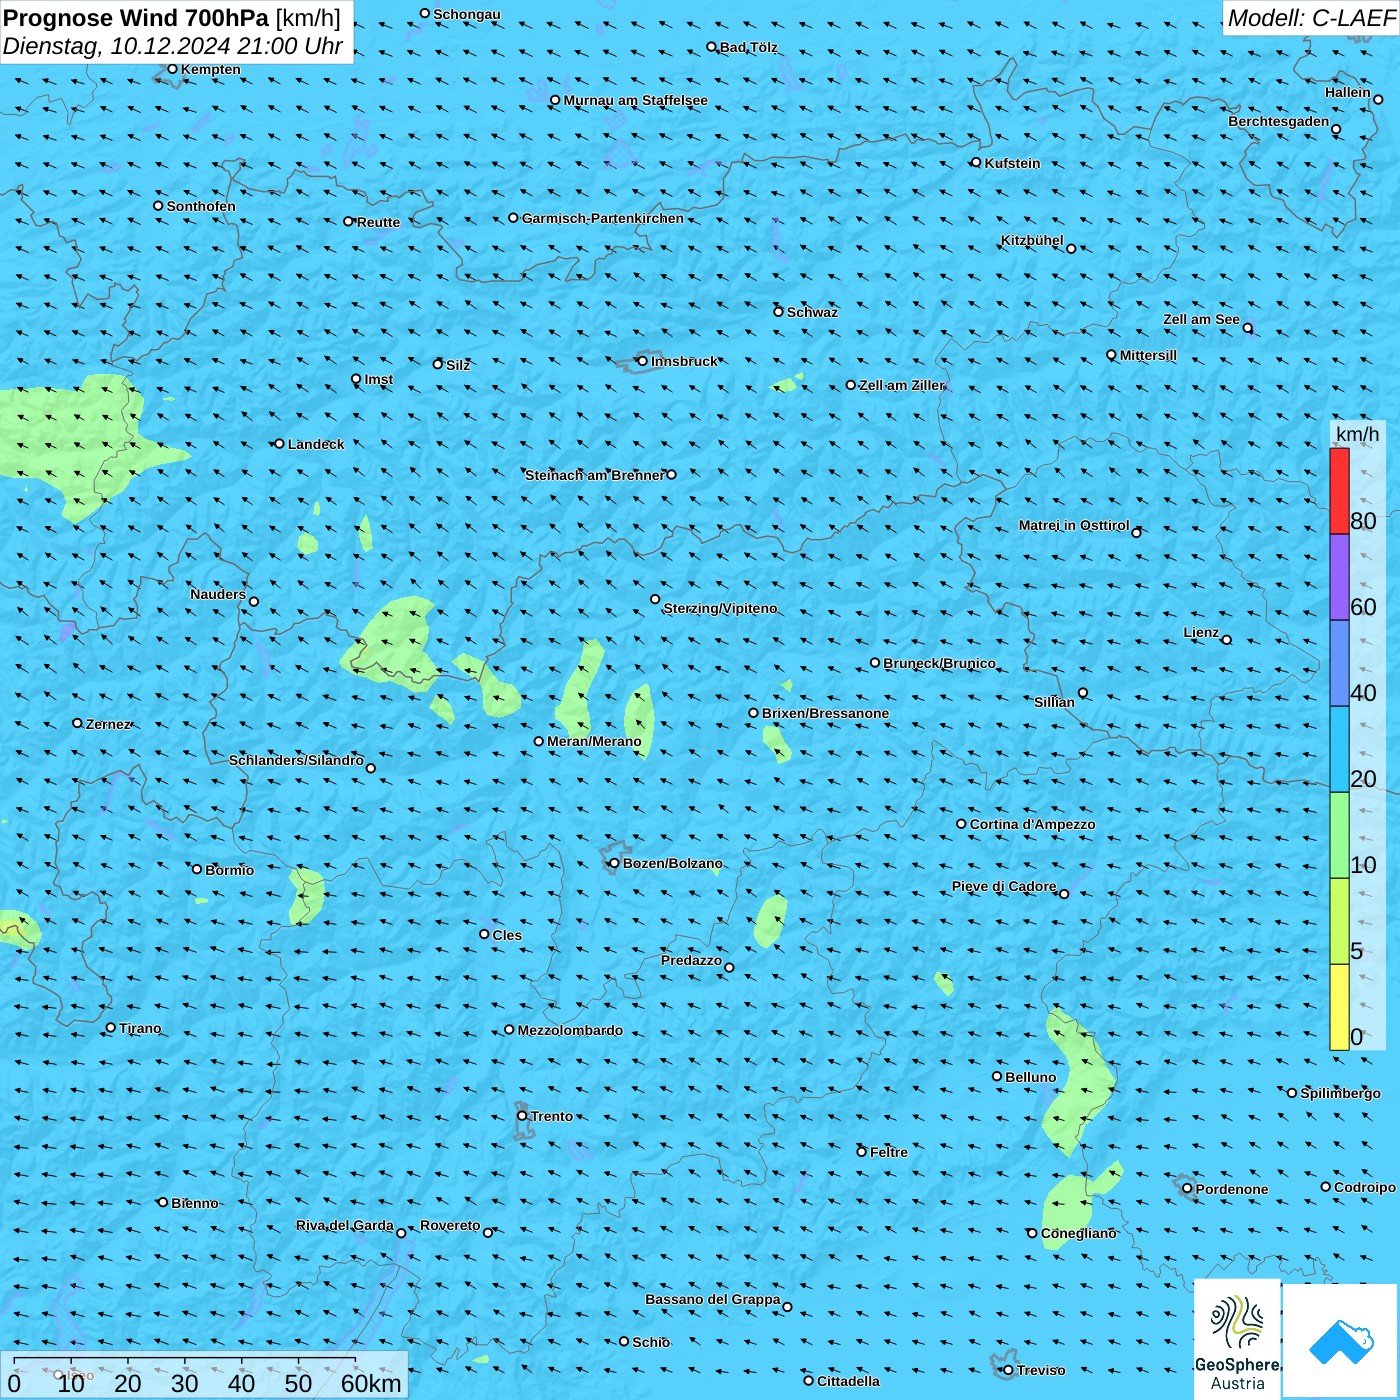The height and width of the screenshot is (1400, 1400).
Task: Click the GeoSphere Austria logo
Action: [x=1237, y=1339]
